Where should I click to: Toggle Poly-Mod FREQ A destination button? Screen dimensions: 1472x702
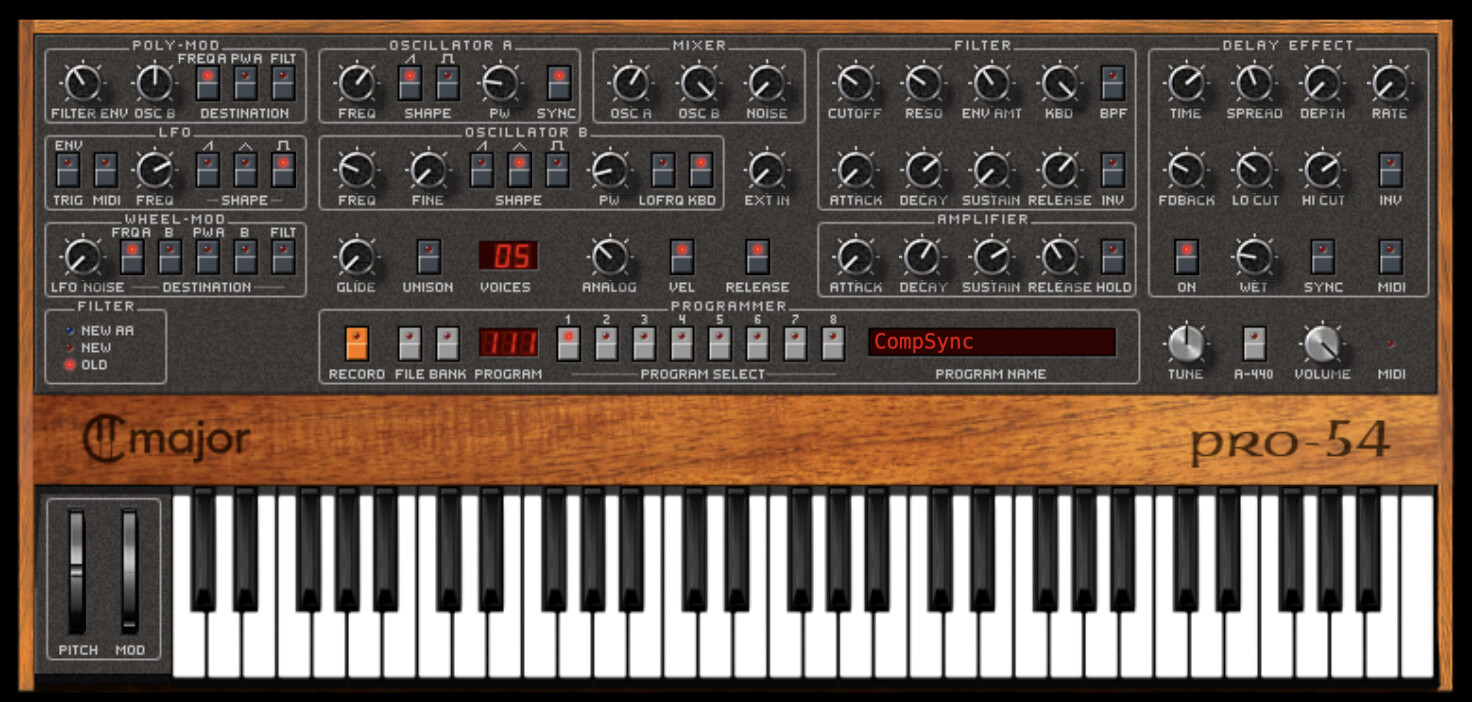pyautogui.click(x=207, y=84)
